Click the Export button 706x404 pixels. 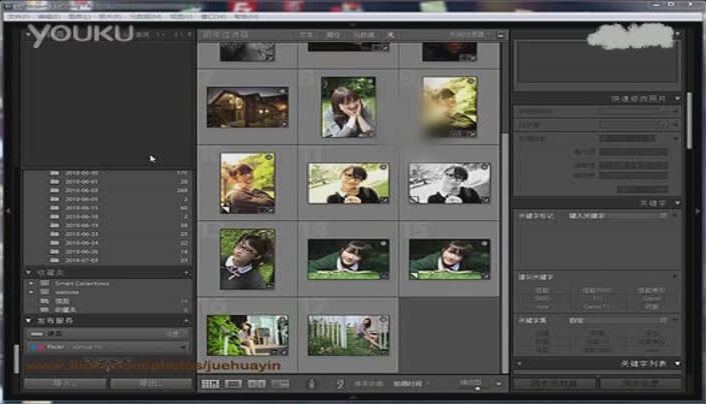pyautogui.click(x=151, y=383)
